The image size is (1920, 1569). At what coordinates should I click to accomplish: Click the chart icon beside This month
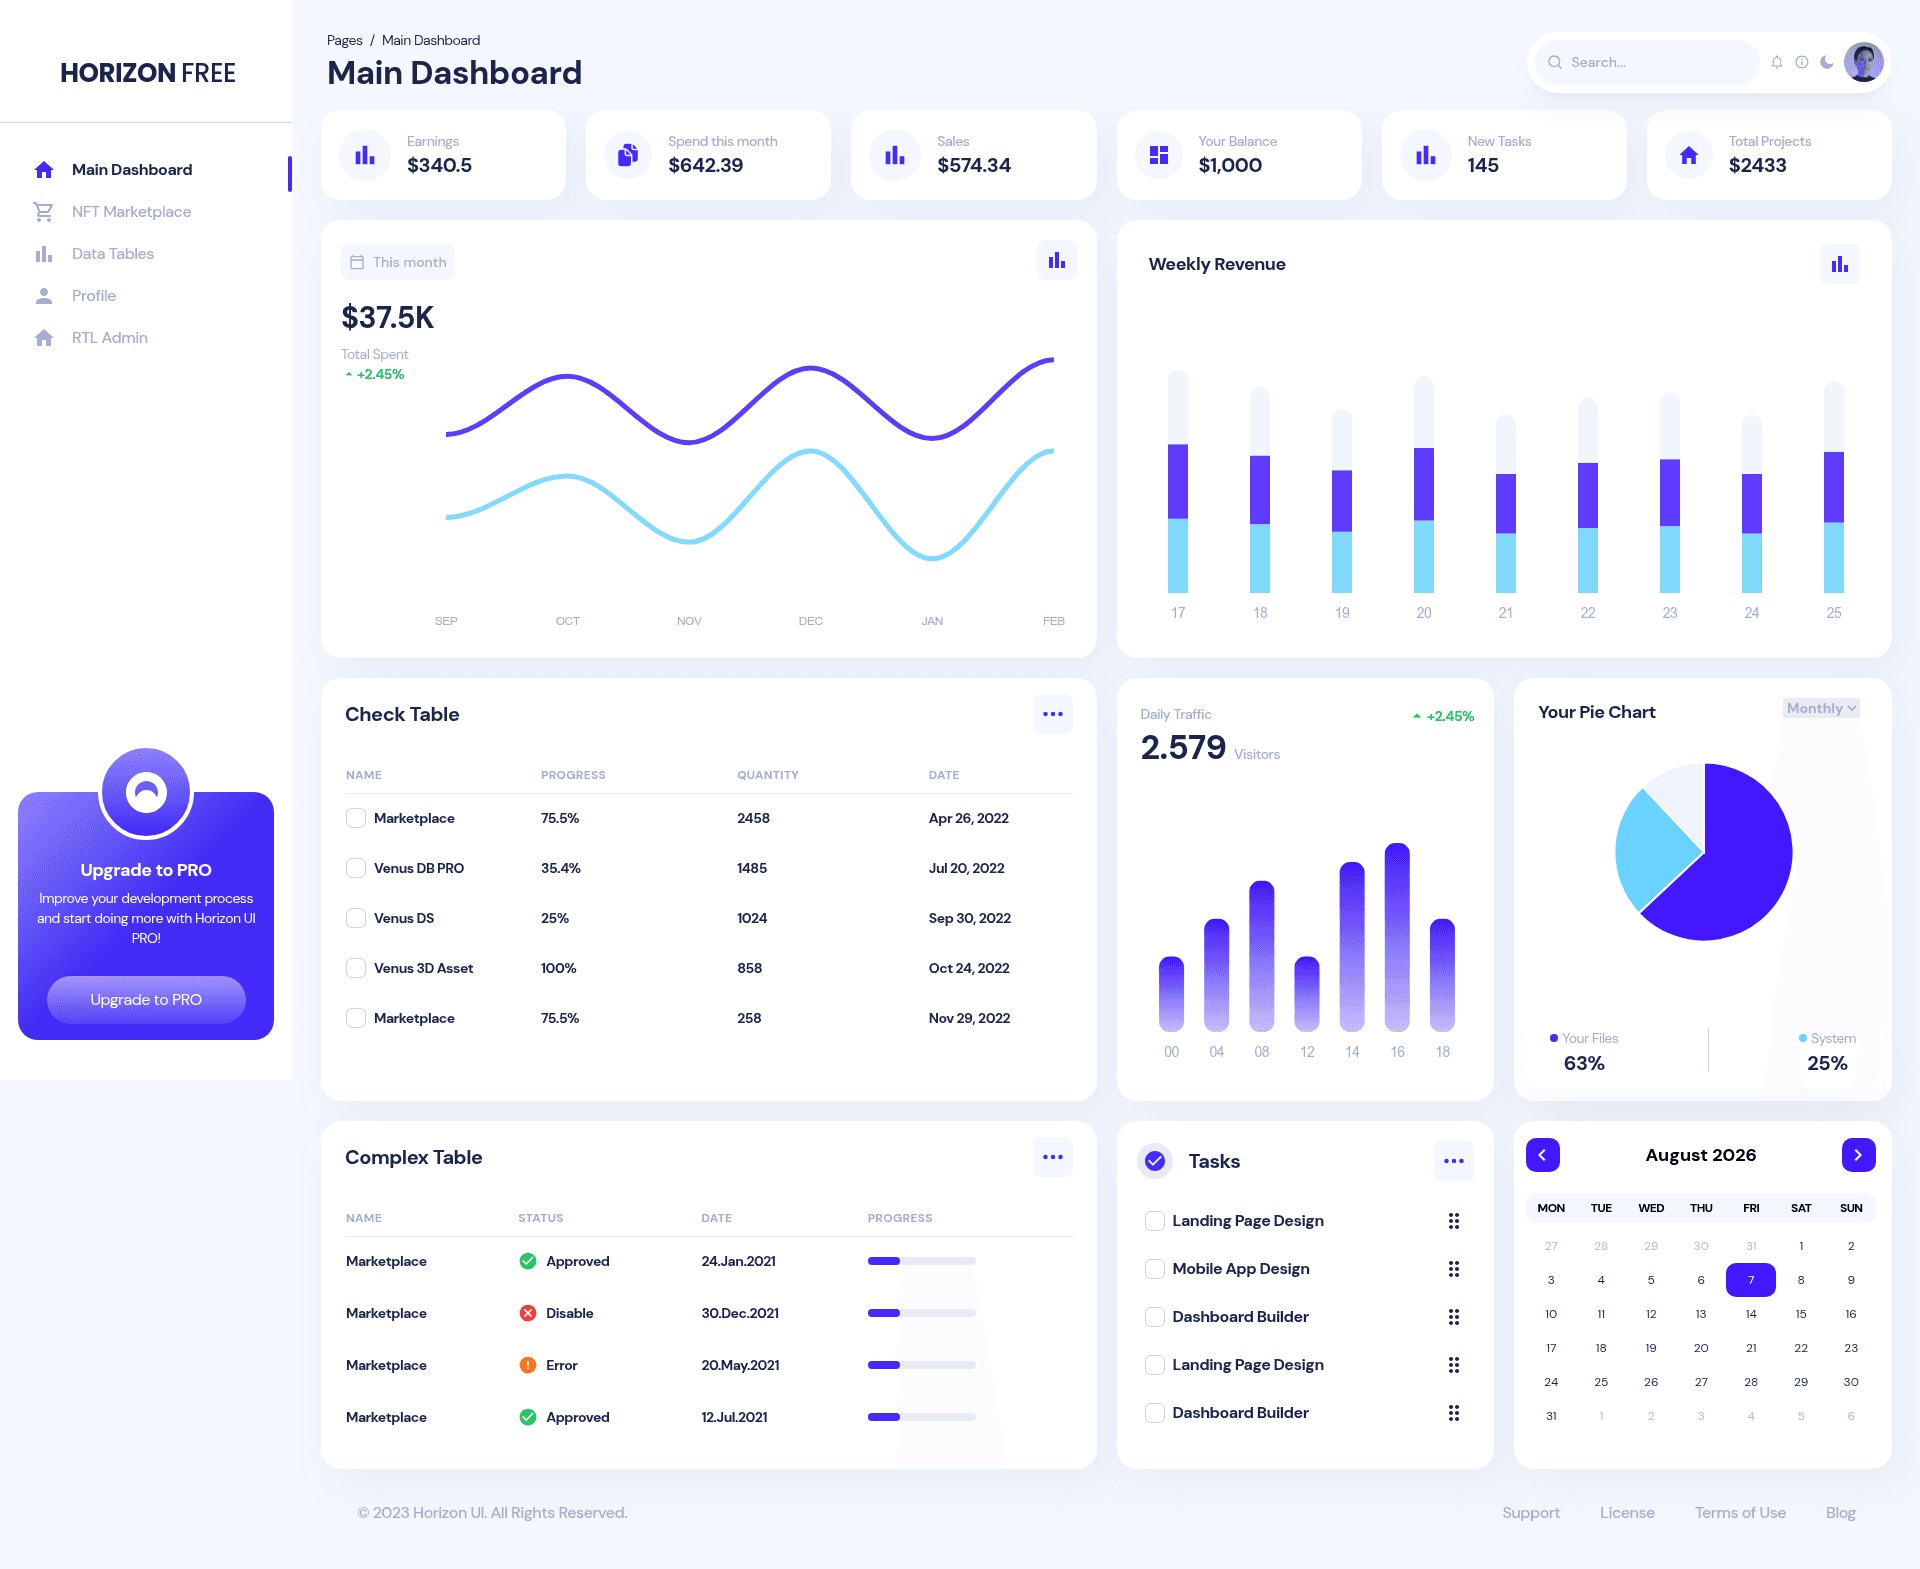(1057, 261)
